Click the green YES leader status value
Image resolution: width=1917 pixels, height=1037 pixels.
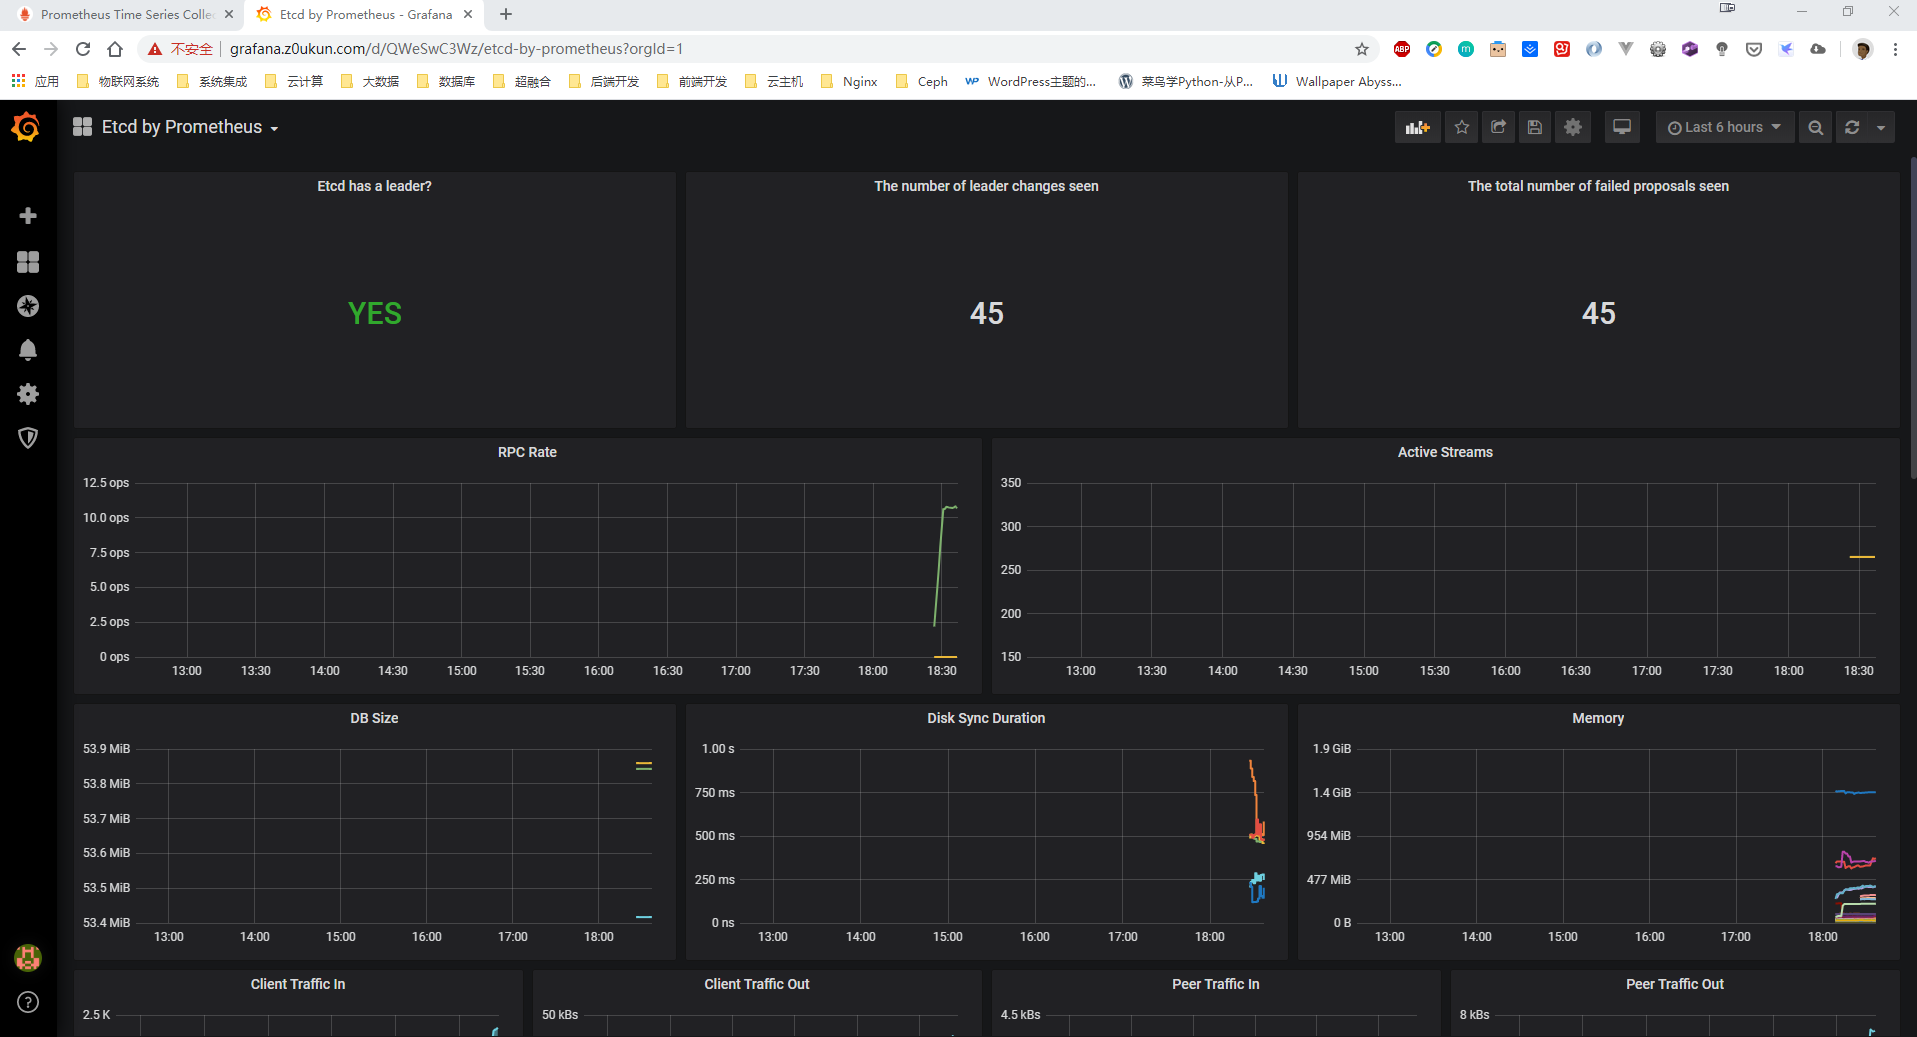coord(375,313)
